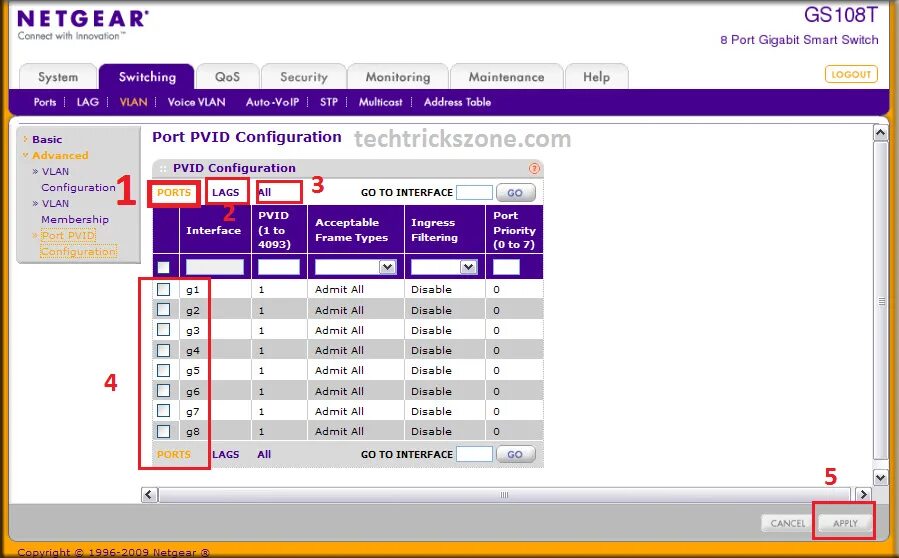Click the top GO button
Screen dimensions: 899x558
click(x=515, y=193)
